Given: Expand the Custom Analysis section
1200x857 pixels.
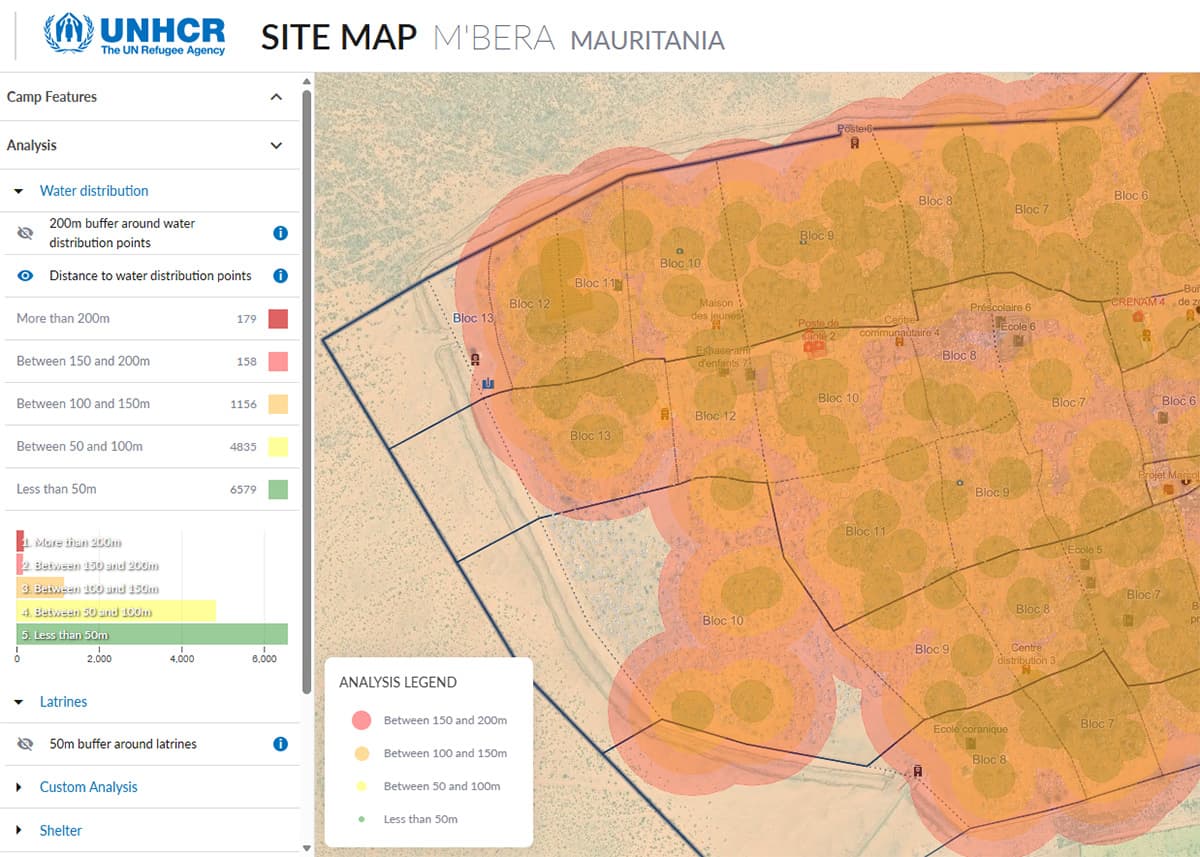Looking at the screenshot, I should 88,787.
